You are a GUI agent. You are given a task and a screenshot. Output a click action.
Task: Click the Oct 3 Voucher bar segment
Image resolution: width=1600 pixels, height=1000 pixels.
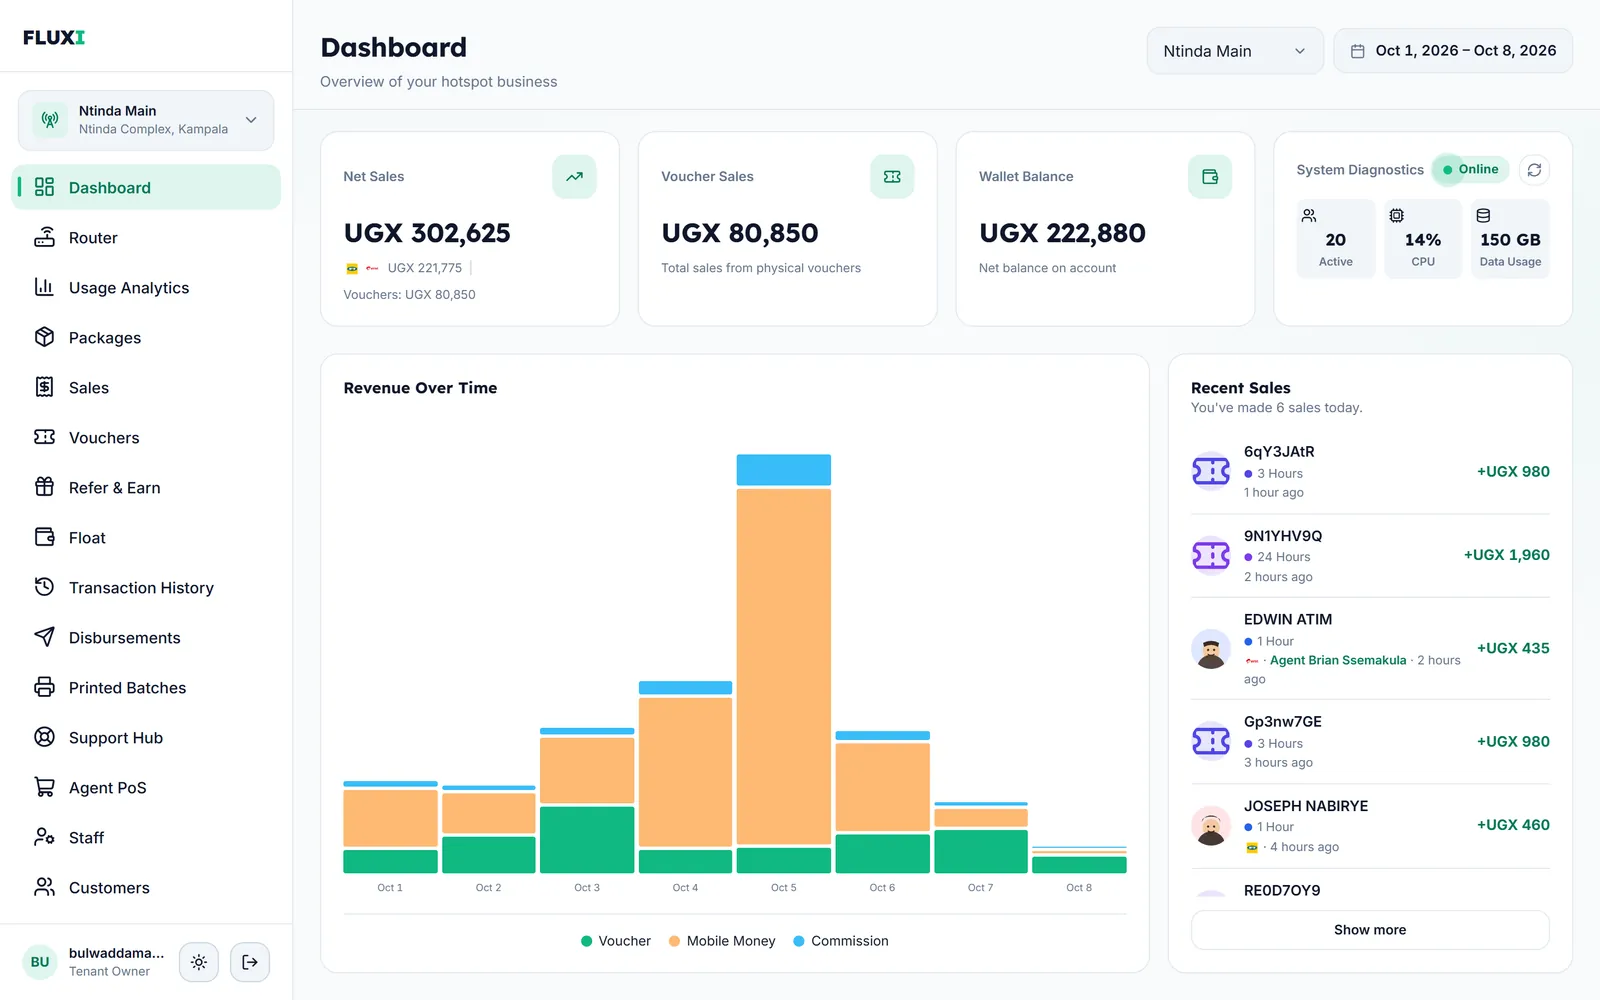click(587, 840)
